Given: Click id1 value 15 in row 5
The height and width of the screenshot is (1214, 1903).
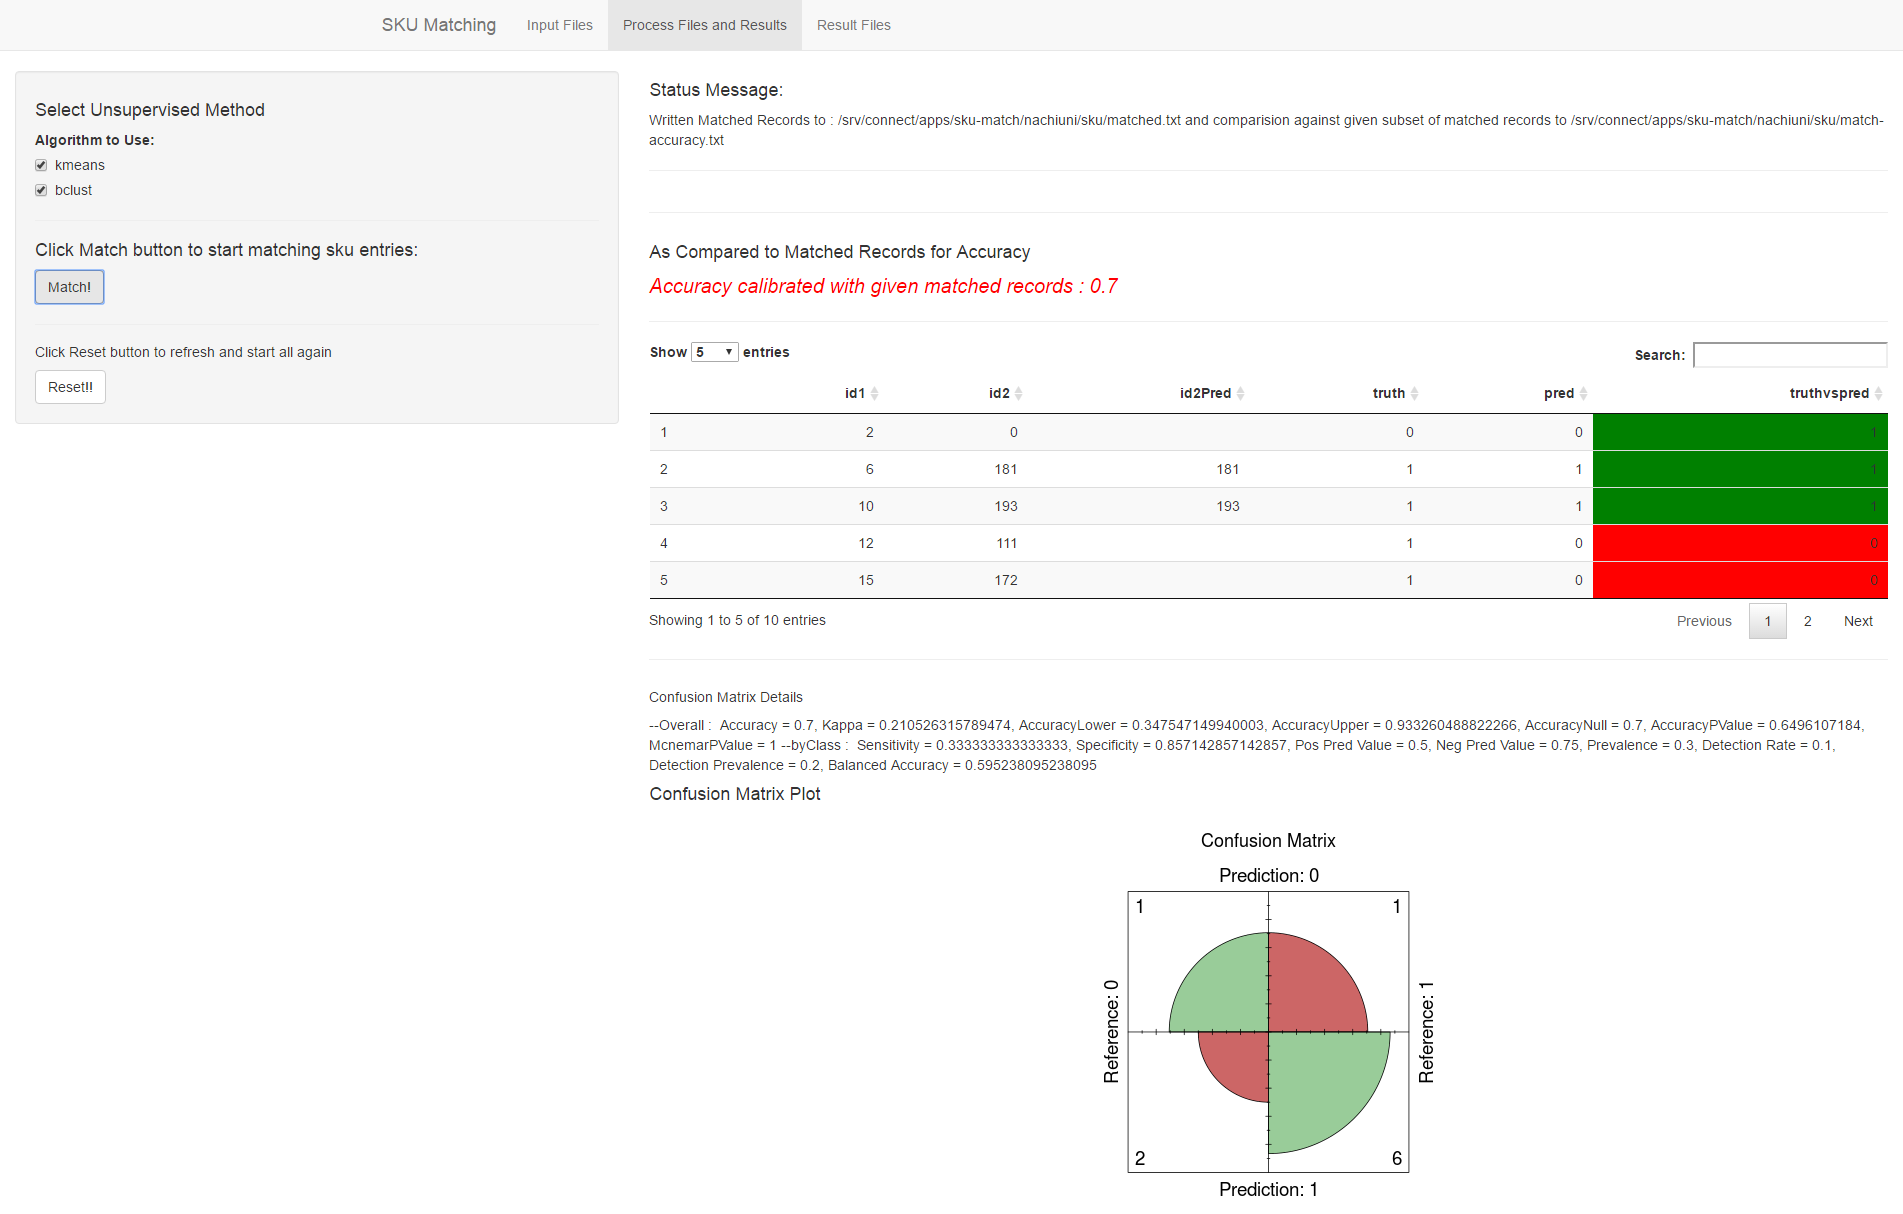Looking at the screenshot, I should point(866,580).
